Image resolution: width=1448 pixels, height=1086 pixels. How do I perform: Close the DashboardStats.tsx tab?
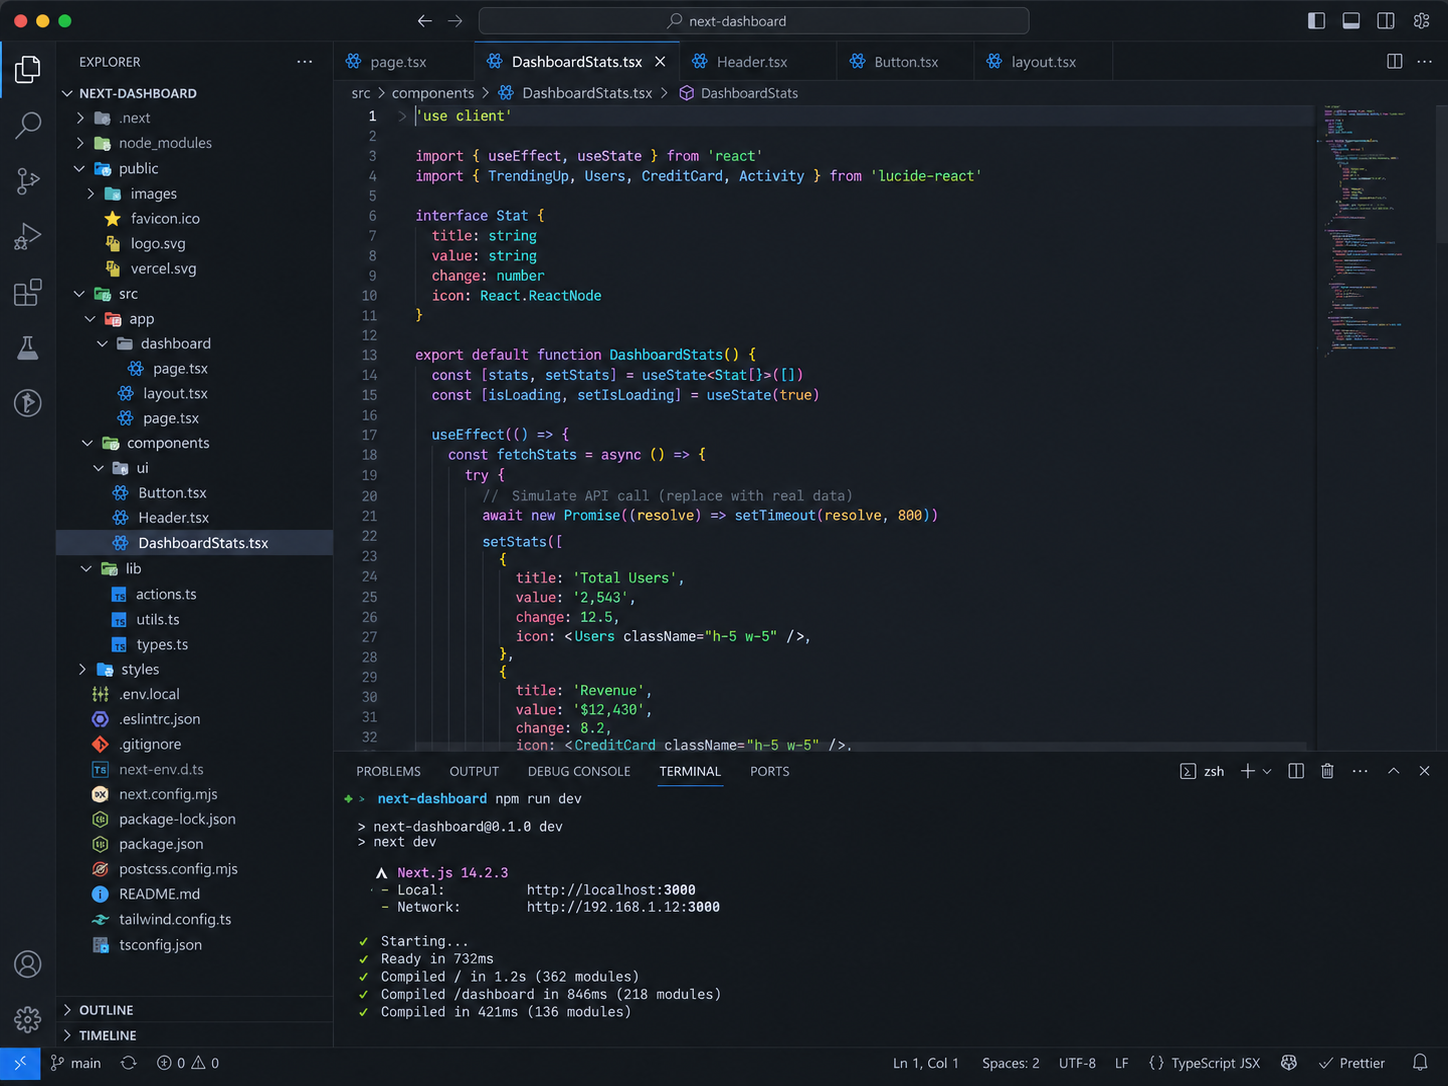660,62
